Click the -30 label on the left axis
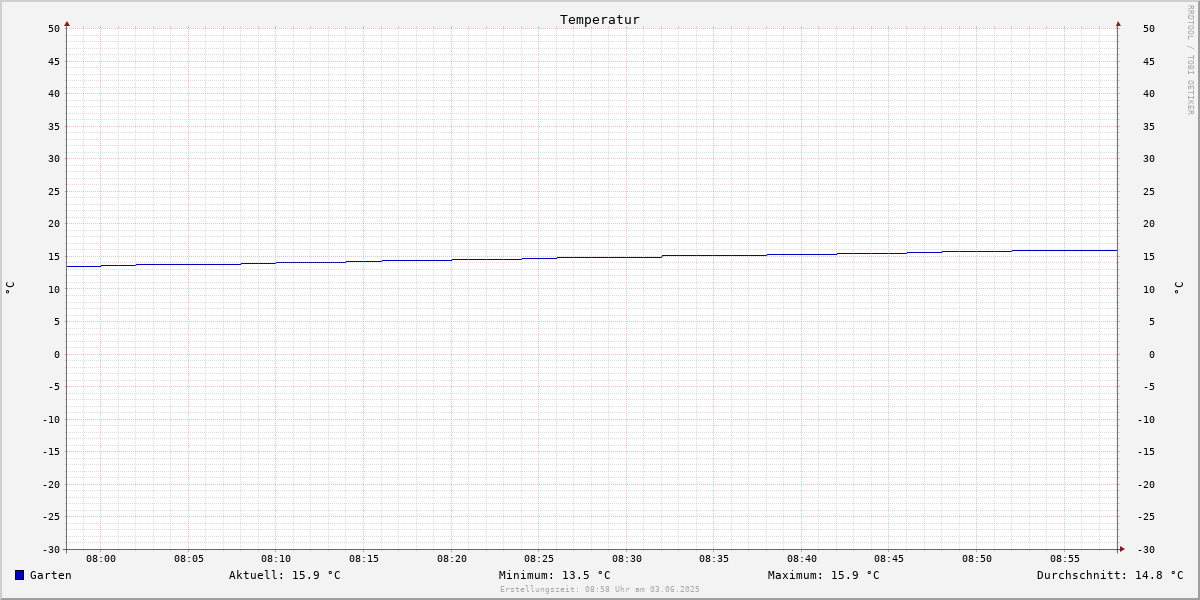Screen dimensions: 1200x600 (x=51, y=549)
